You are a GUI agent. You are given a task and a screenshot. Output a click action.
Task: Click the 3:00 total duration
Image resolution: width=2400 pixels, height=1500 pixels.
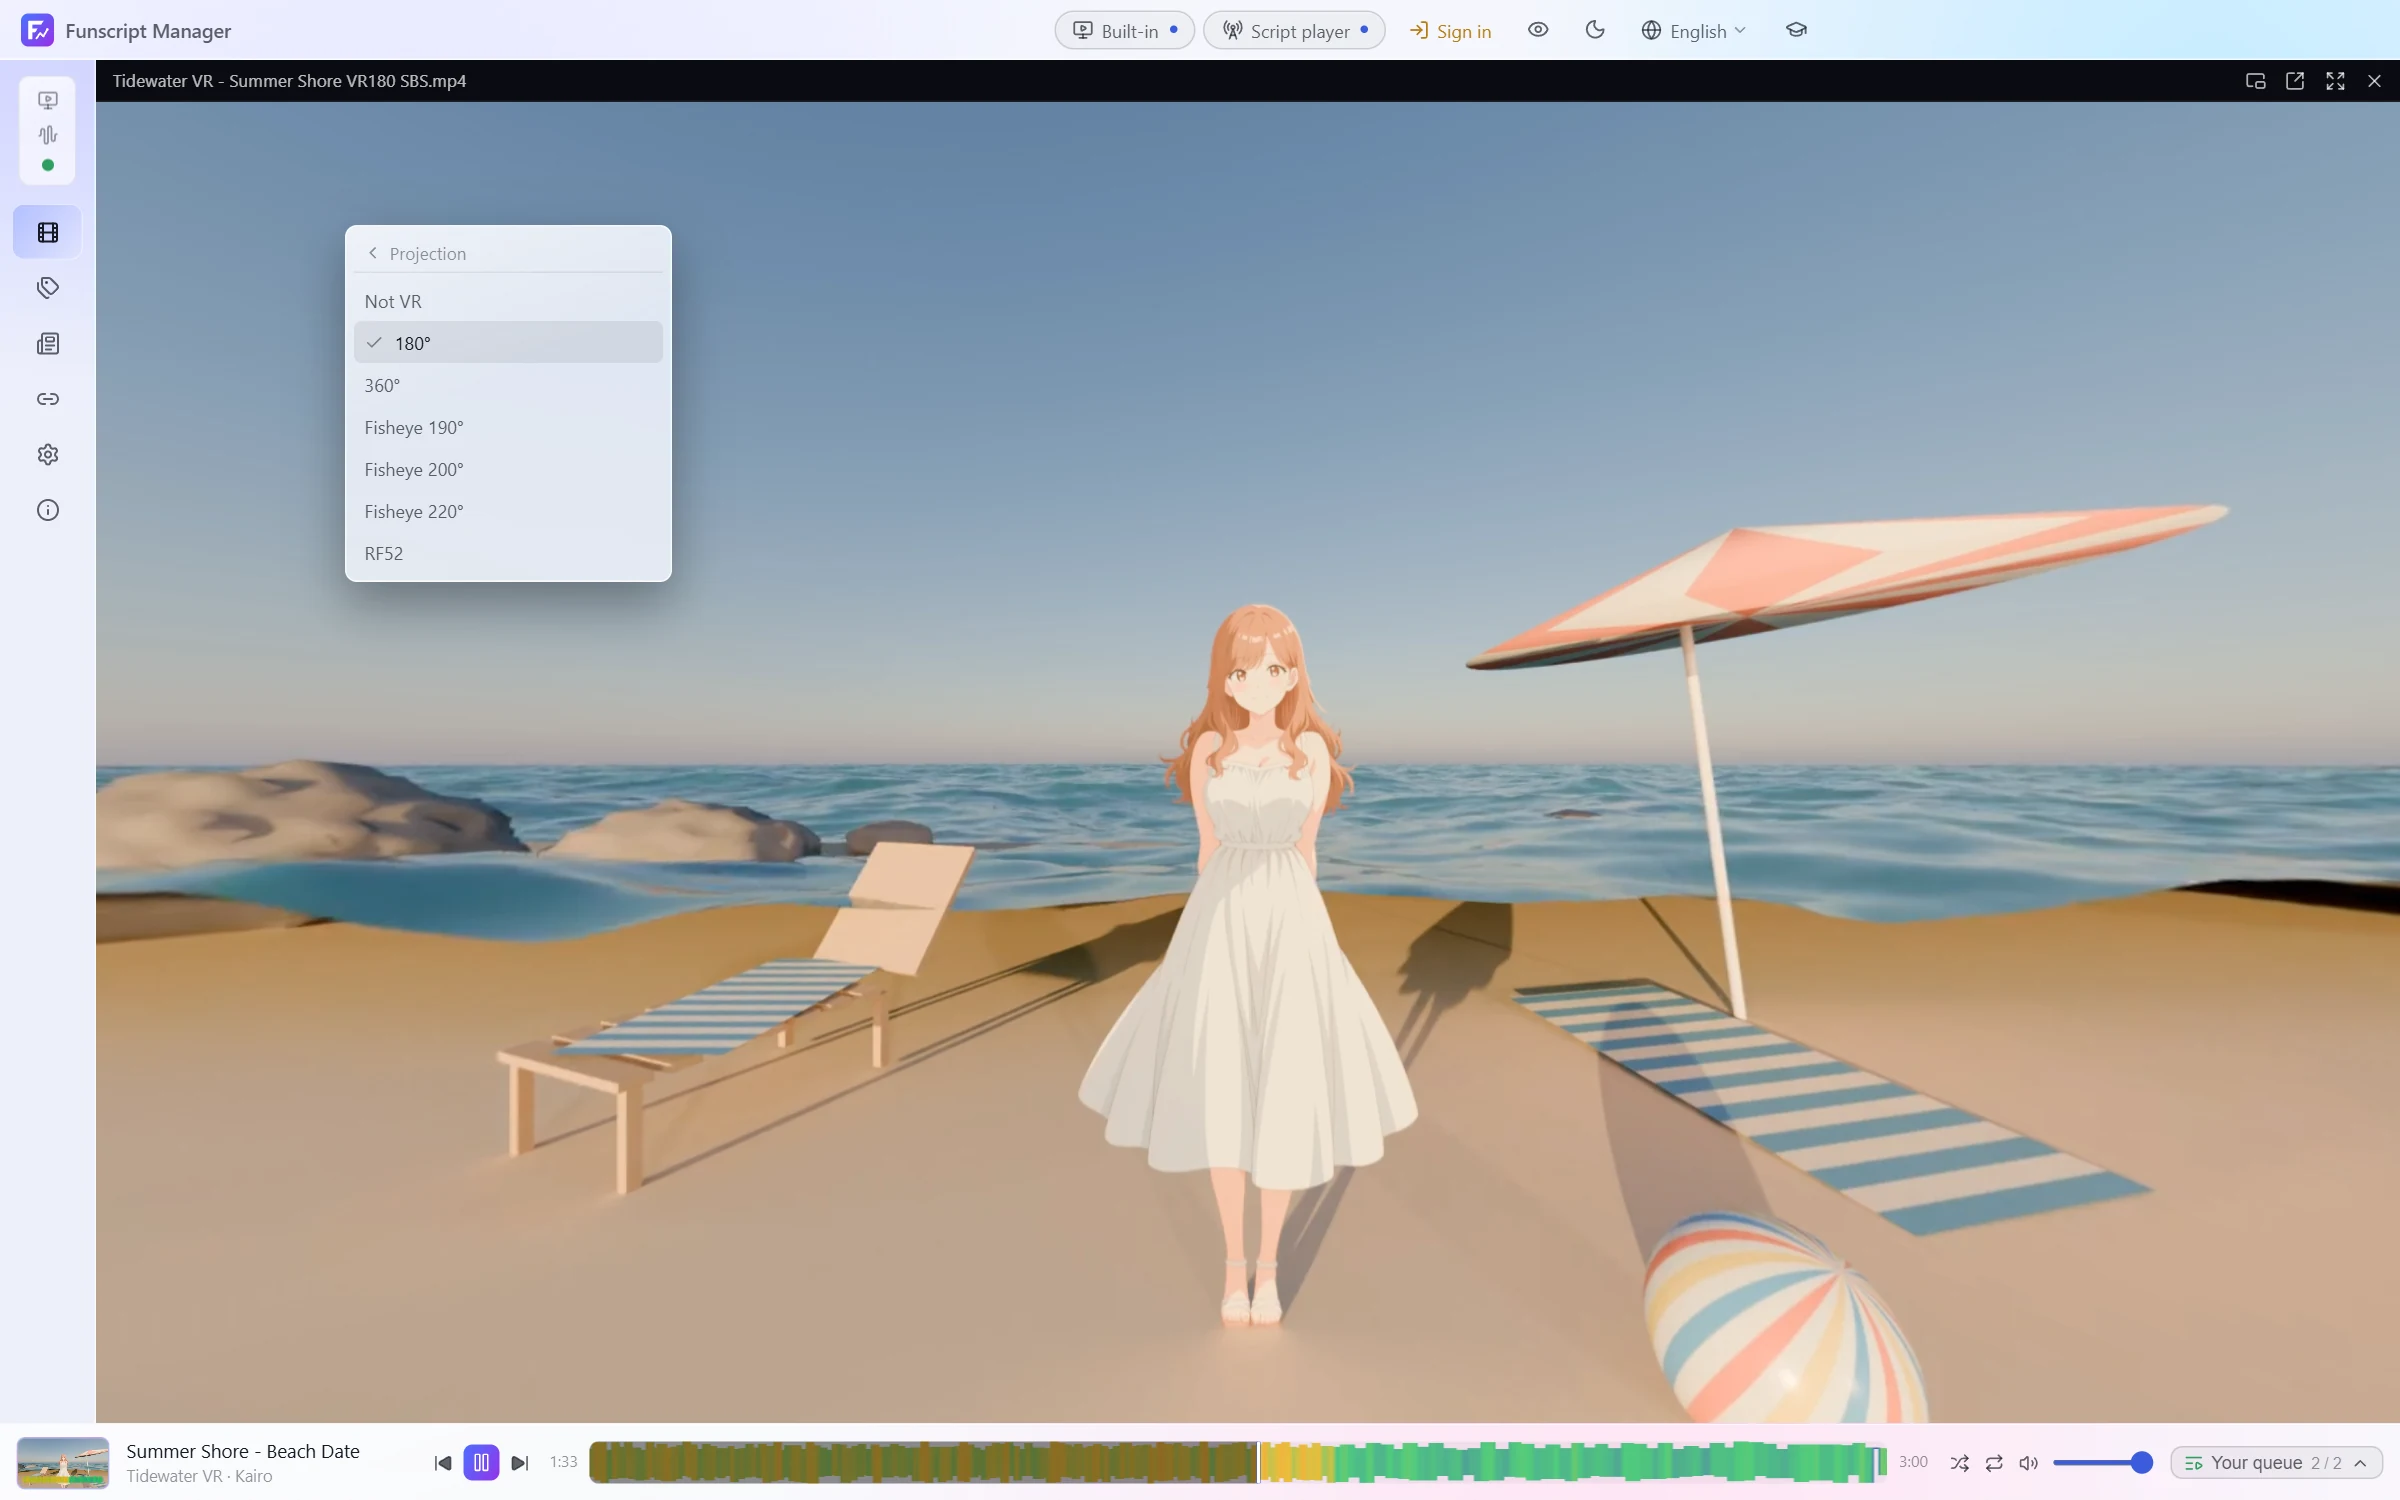point(1912,1462)
